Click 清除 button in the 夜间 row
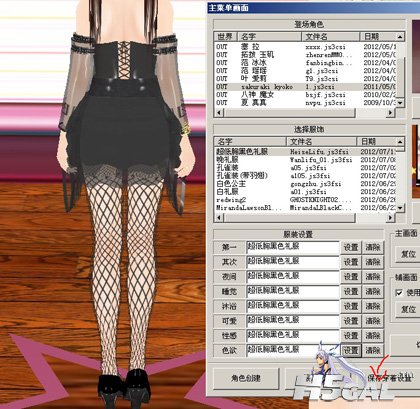The height and width of the screenshot is (409, 420). [373, 277]
